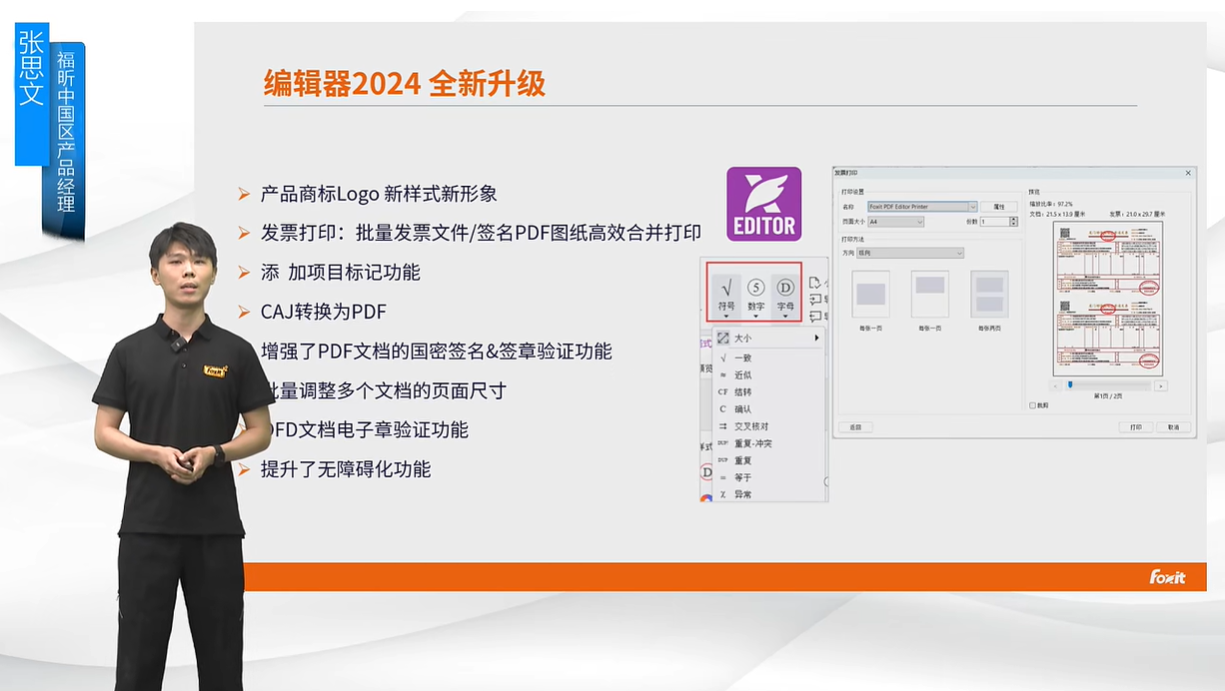This screenshot has width=1225, height=691.
Task: Choose the 每张两页 two-per-page layout
Action: pyautogui.click(x=990, y=295)
